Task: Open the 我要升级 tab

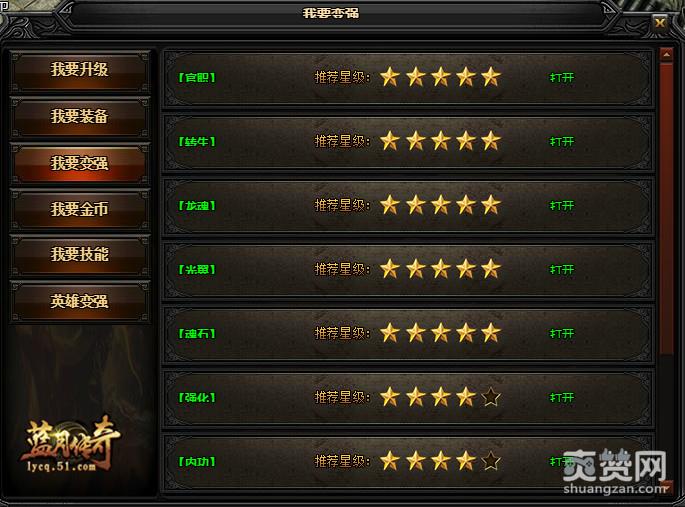Action: 80,70
